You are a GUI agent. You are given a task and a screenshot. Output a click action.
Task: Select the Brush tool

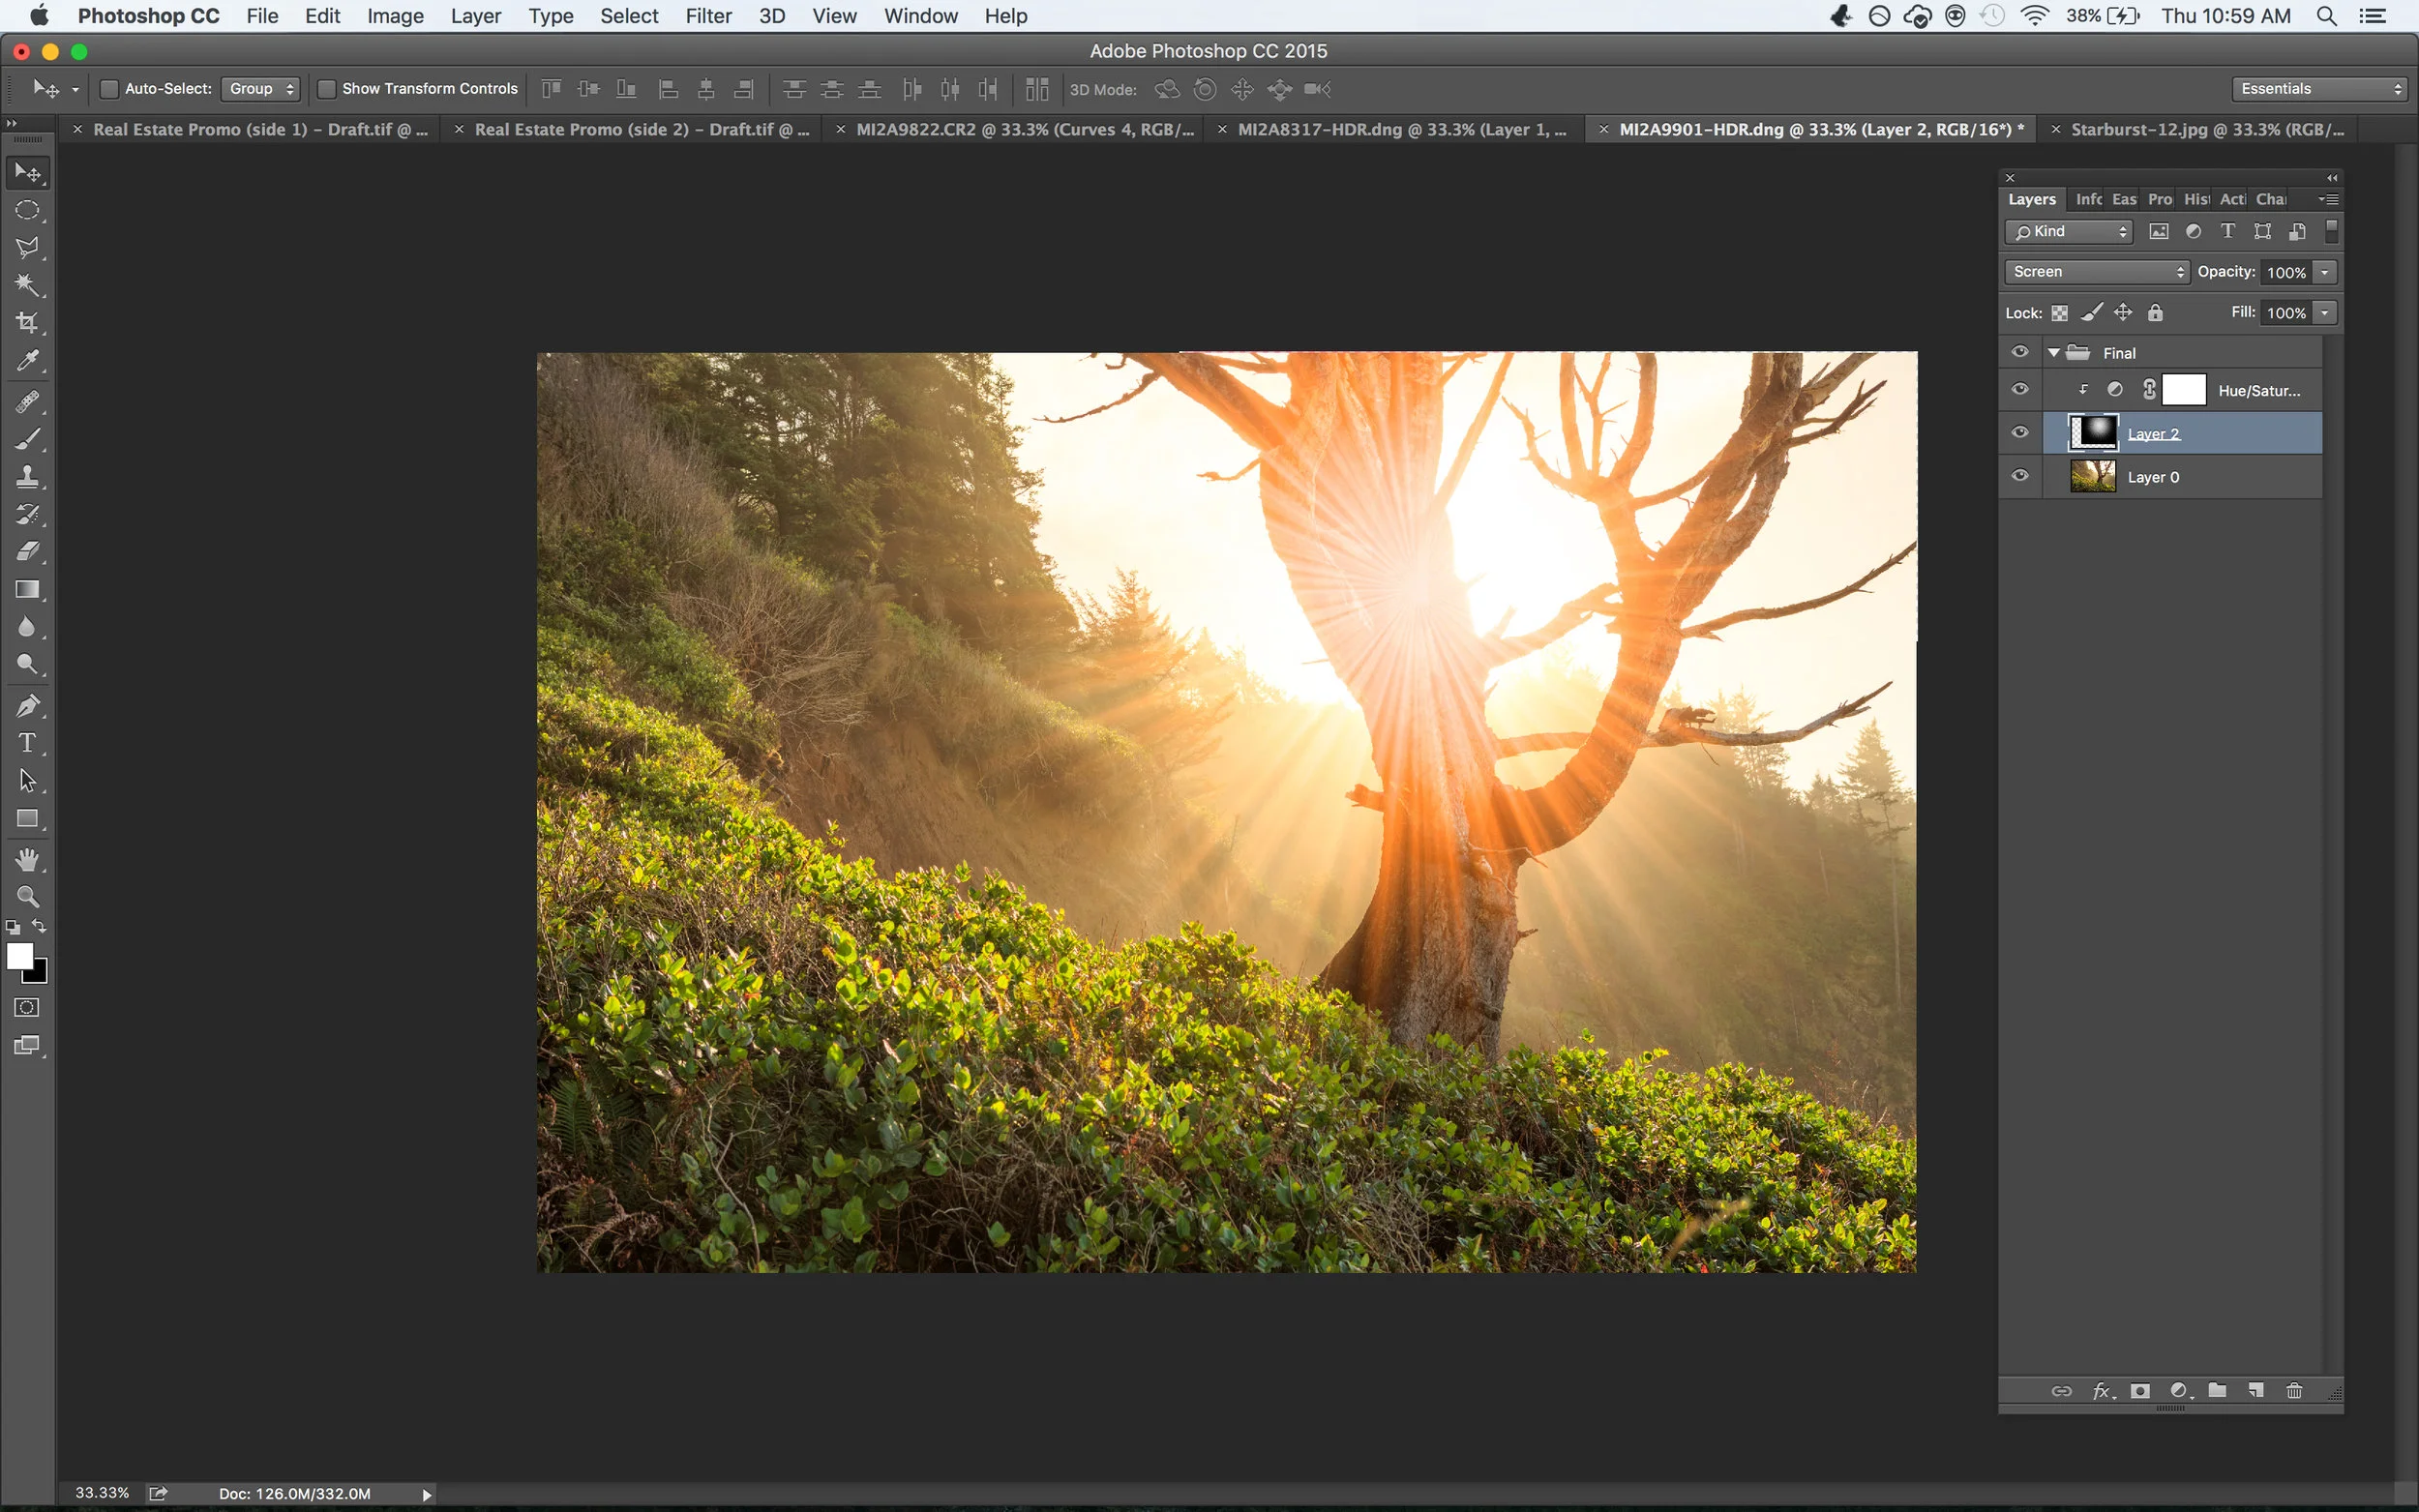tap(27, 439)
